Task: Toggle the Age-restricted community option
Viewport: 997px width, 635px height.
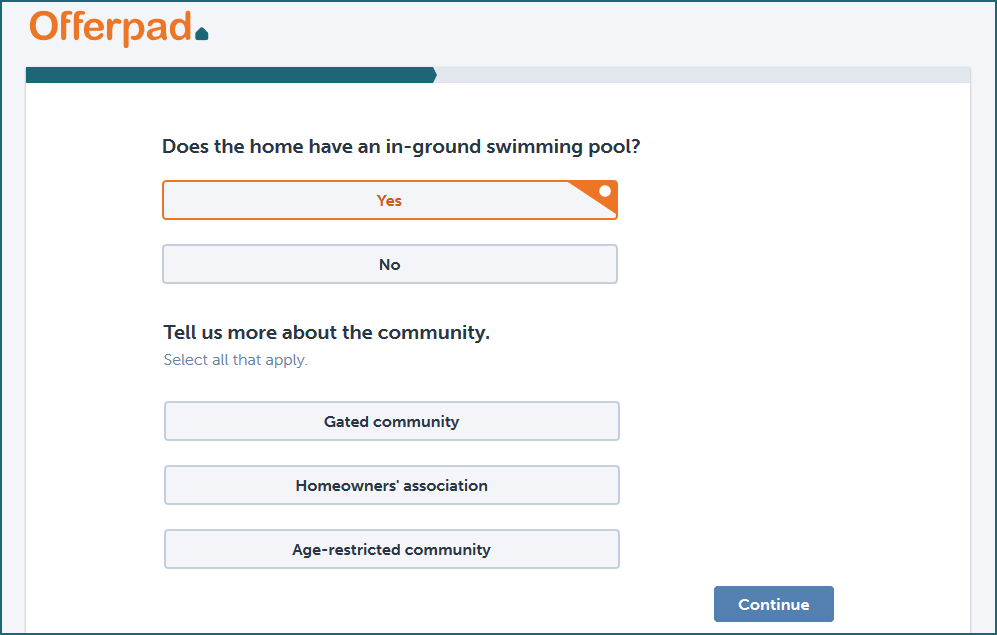Action: tap(391, 550)
